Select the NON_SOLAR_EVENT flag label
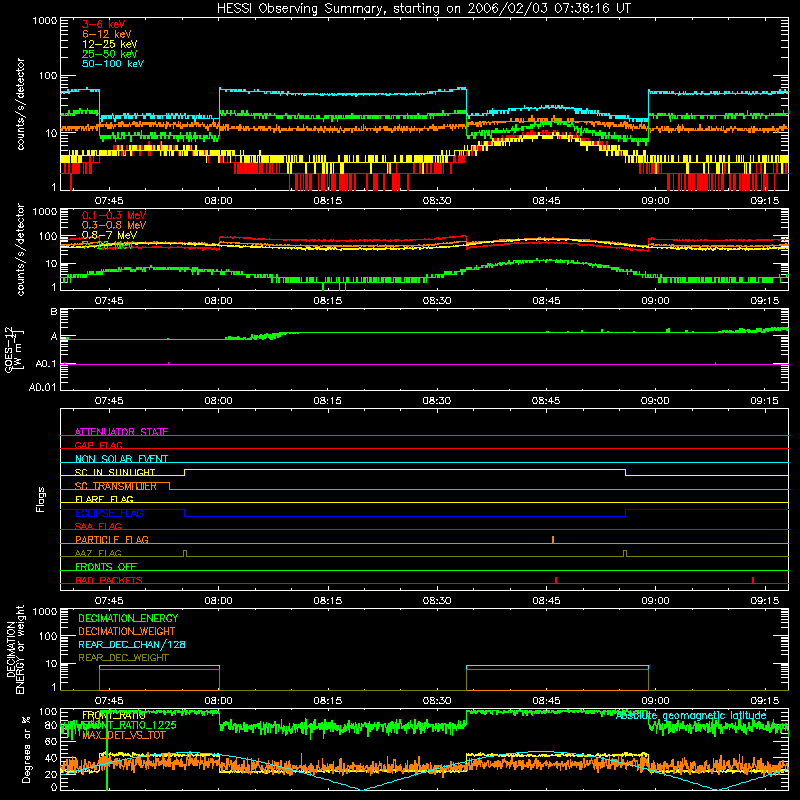The image size is (800, 800). (x=121, y=459)
